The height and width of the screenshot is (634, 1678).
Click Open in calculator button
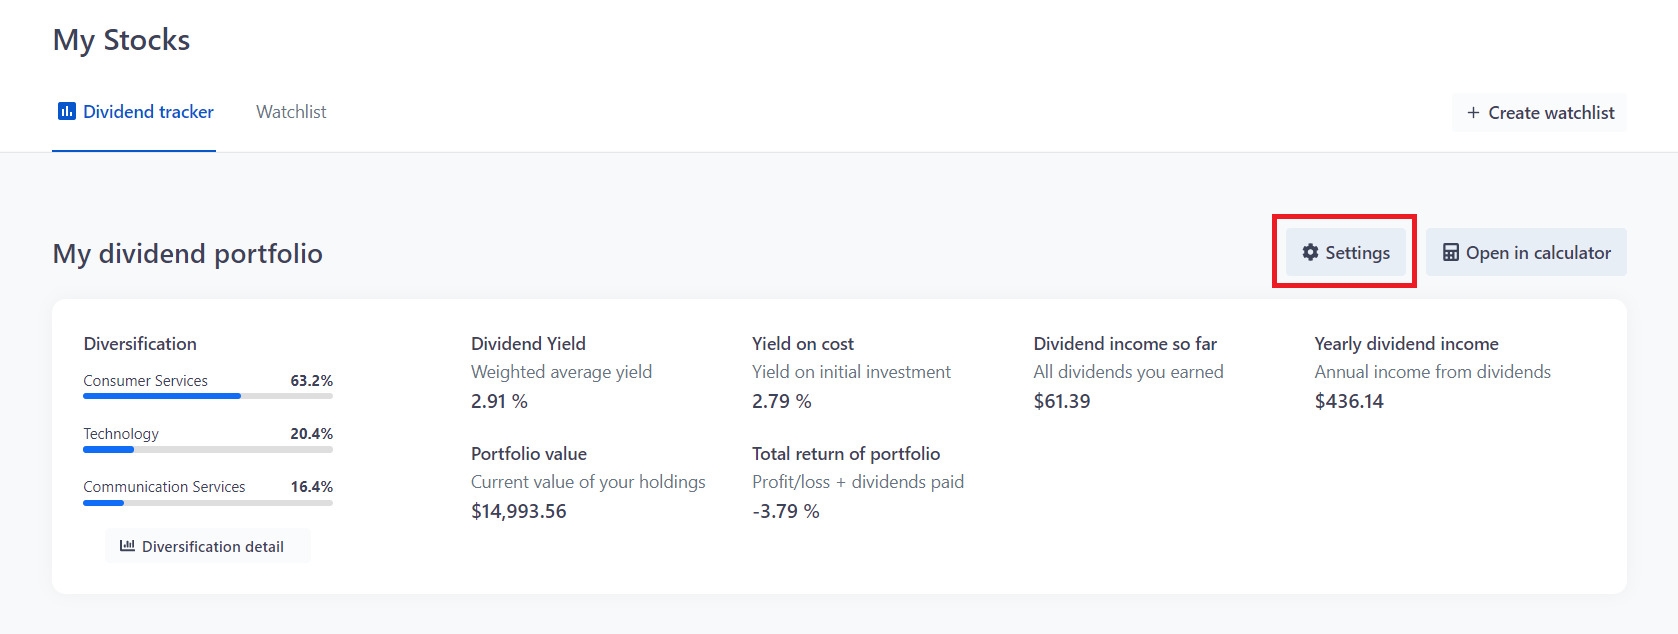(x=1526, y=253)
